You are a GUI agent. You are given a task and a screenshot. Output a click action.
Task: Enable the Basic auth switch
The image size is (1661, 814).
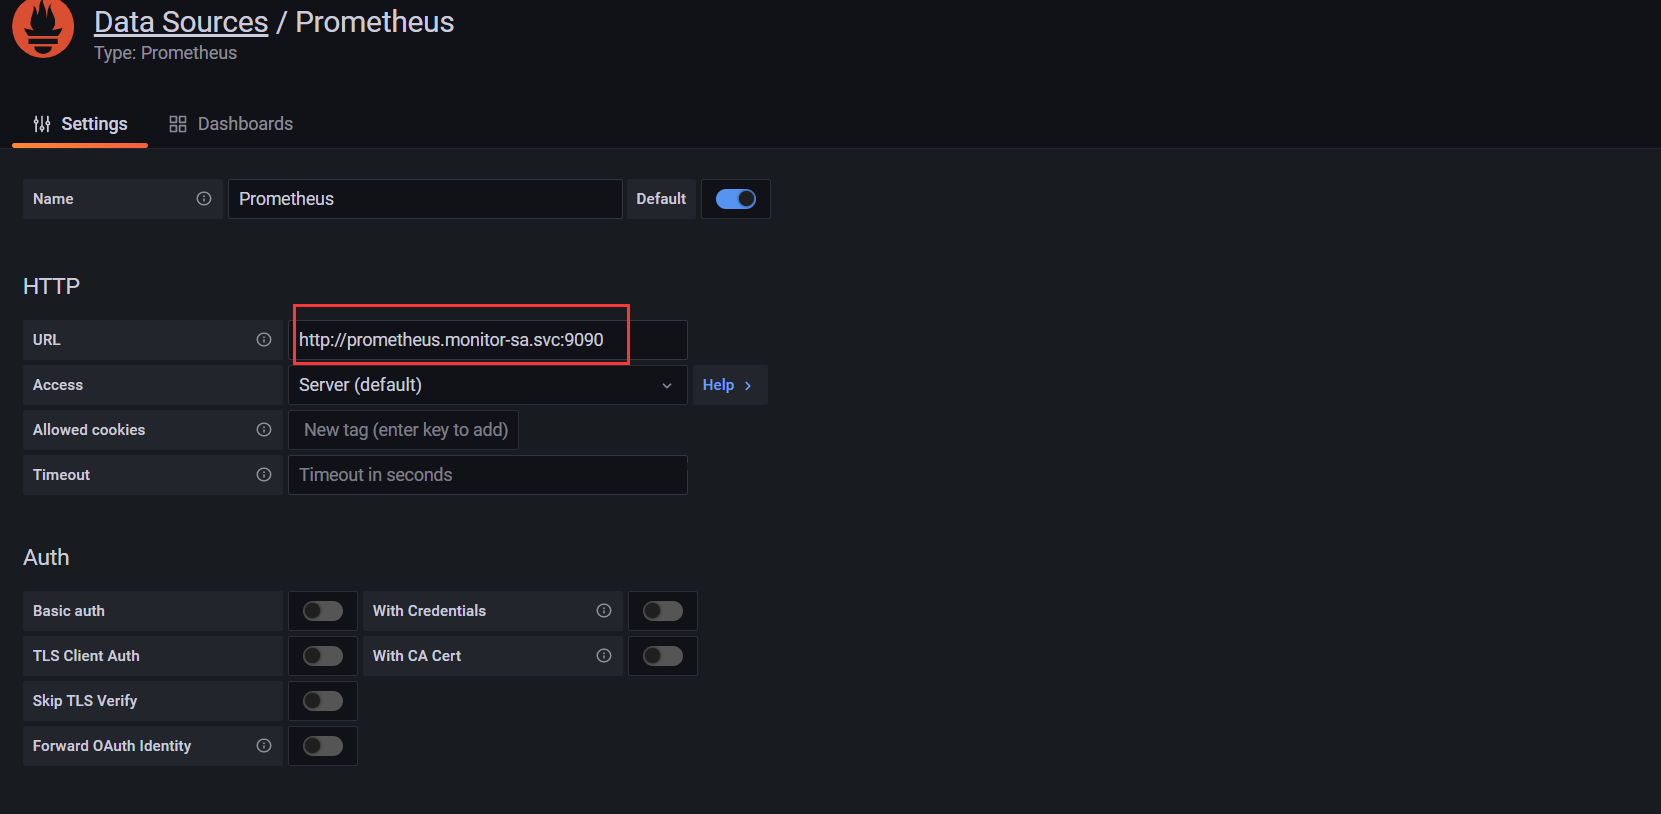click(x=323, y=611)
